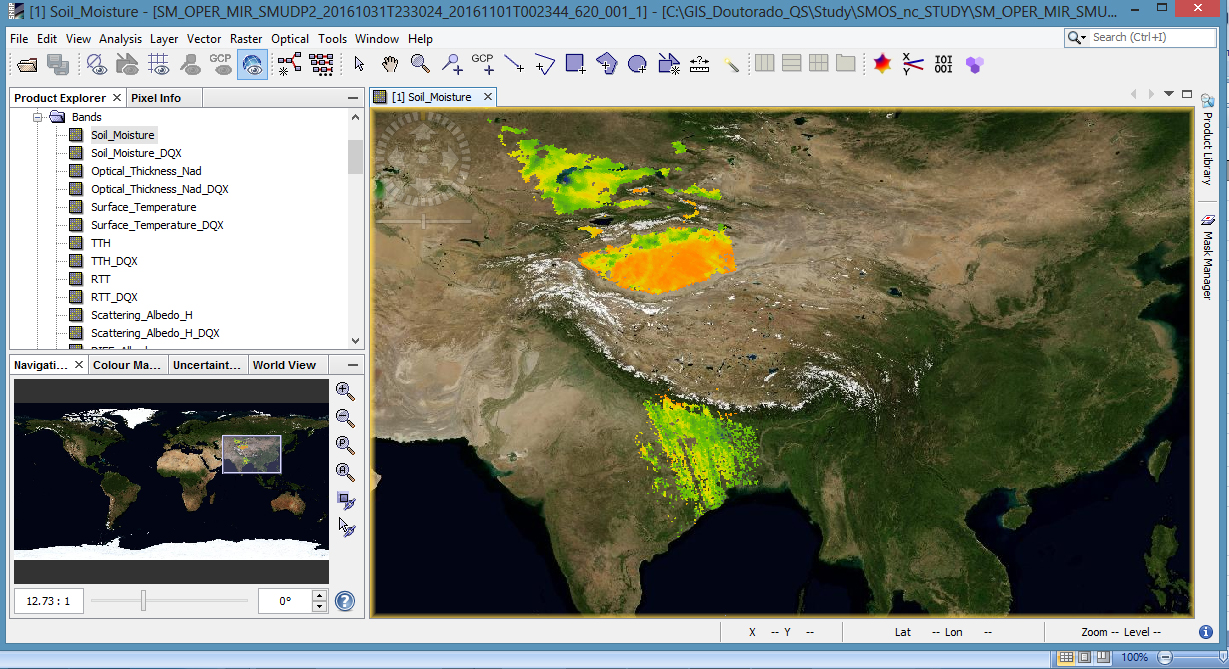
Task: Open the Range Finder ruler tool
Action: click(699, 64)
